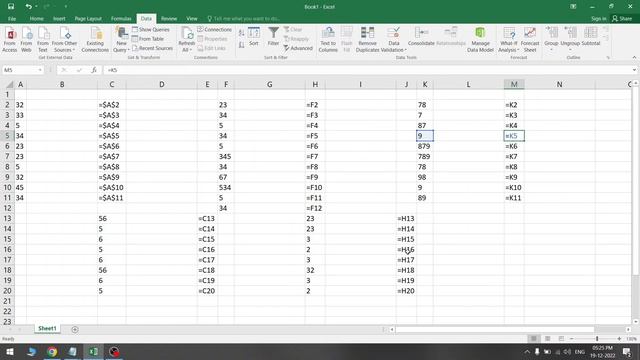Click Consolidate icon
640x360 pixels.
click(421, 37)
